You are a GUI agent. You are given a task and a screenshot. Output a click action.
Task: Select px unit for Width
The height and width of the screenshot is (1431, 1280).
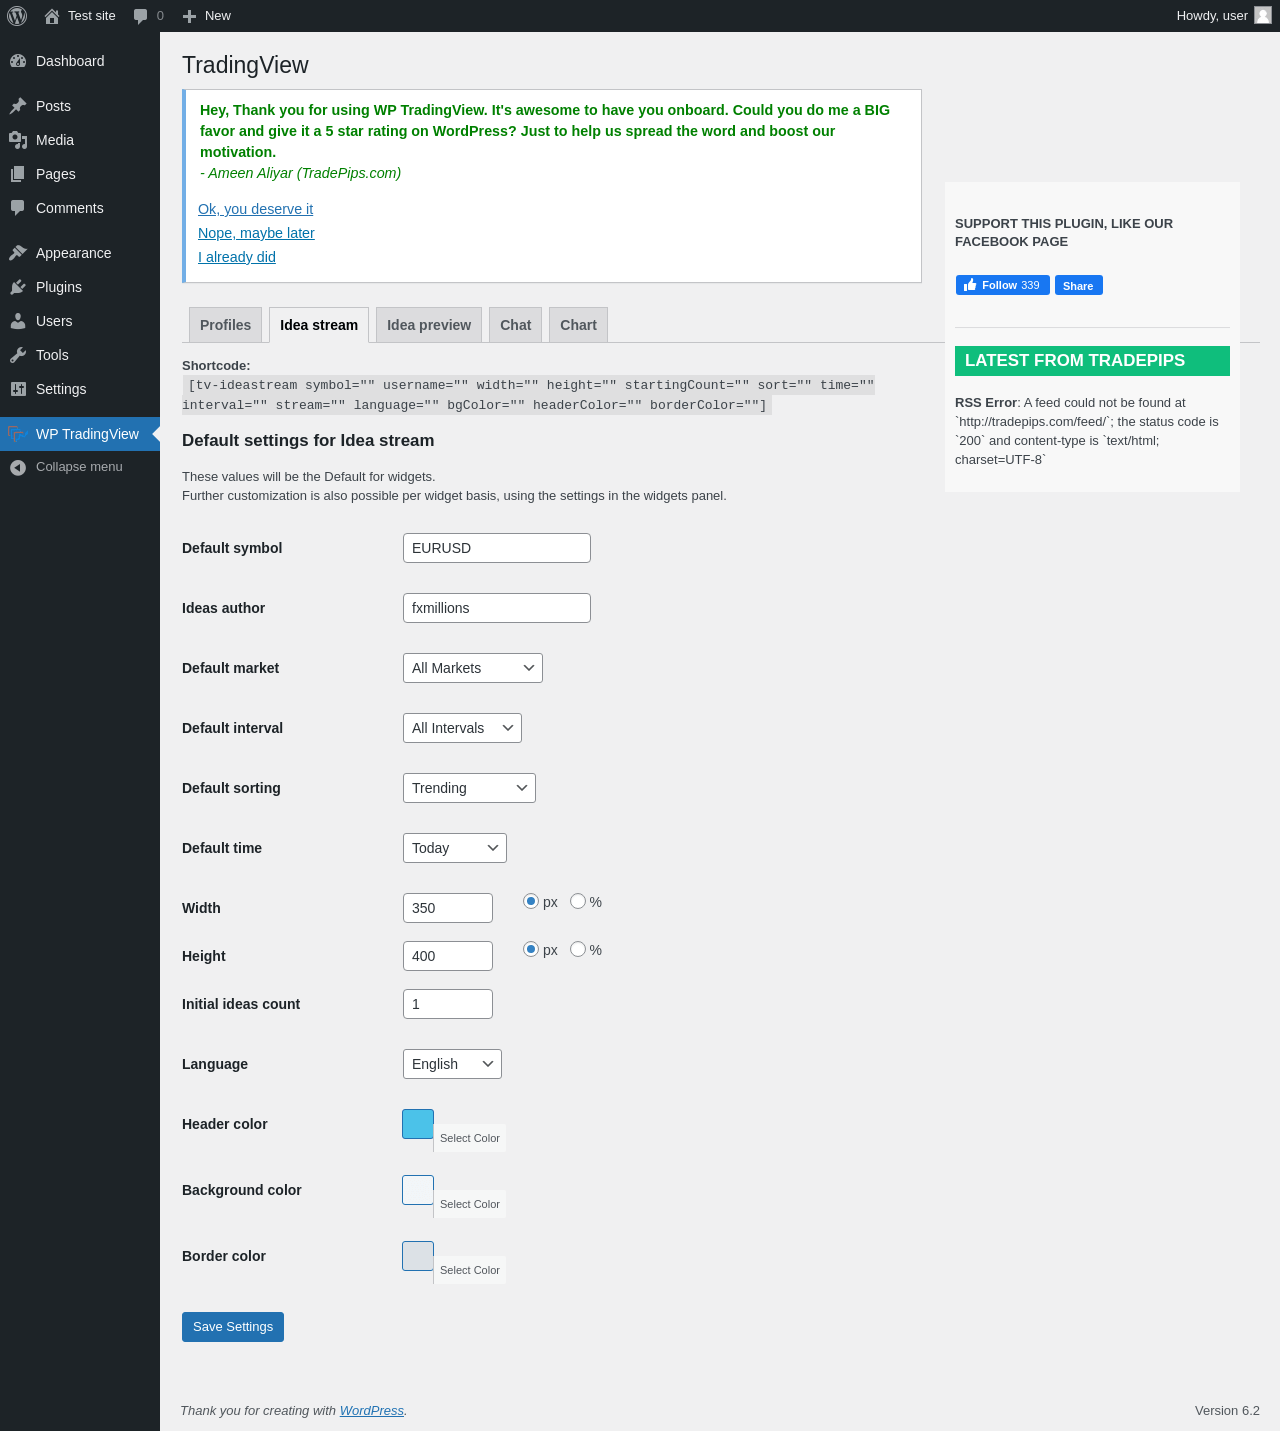coord(531,901)
